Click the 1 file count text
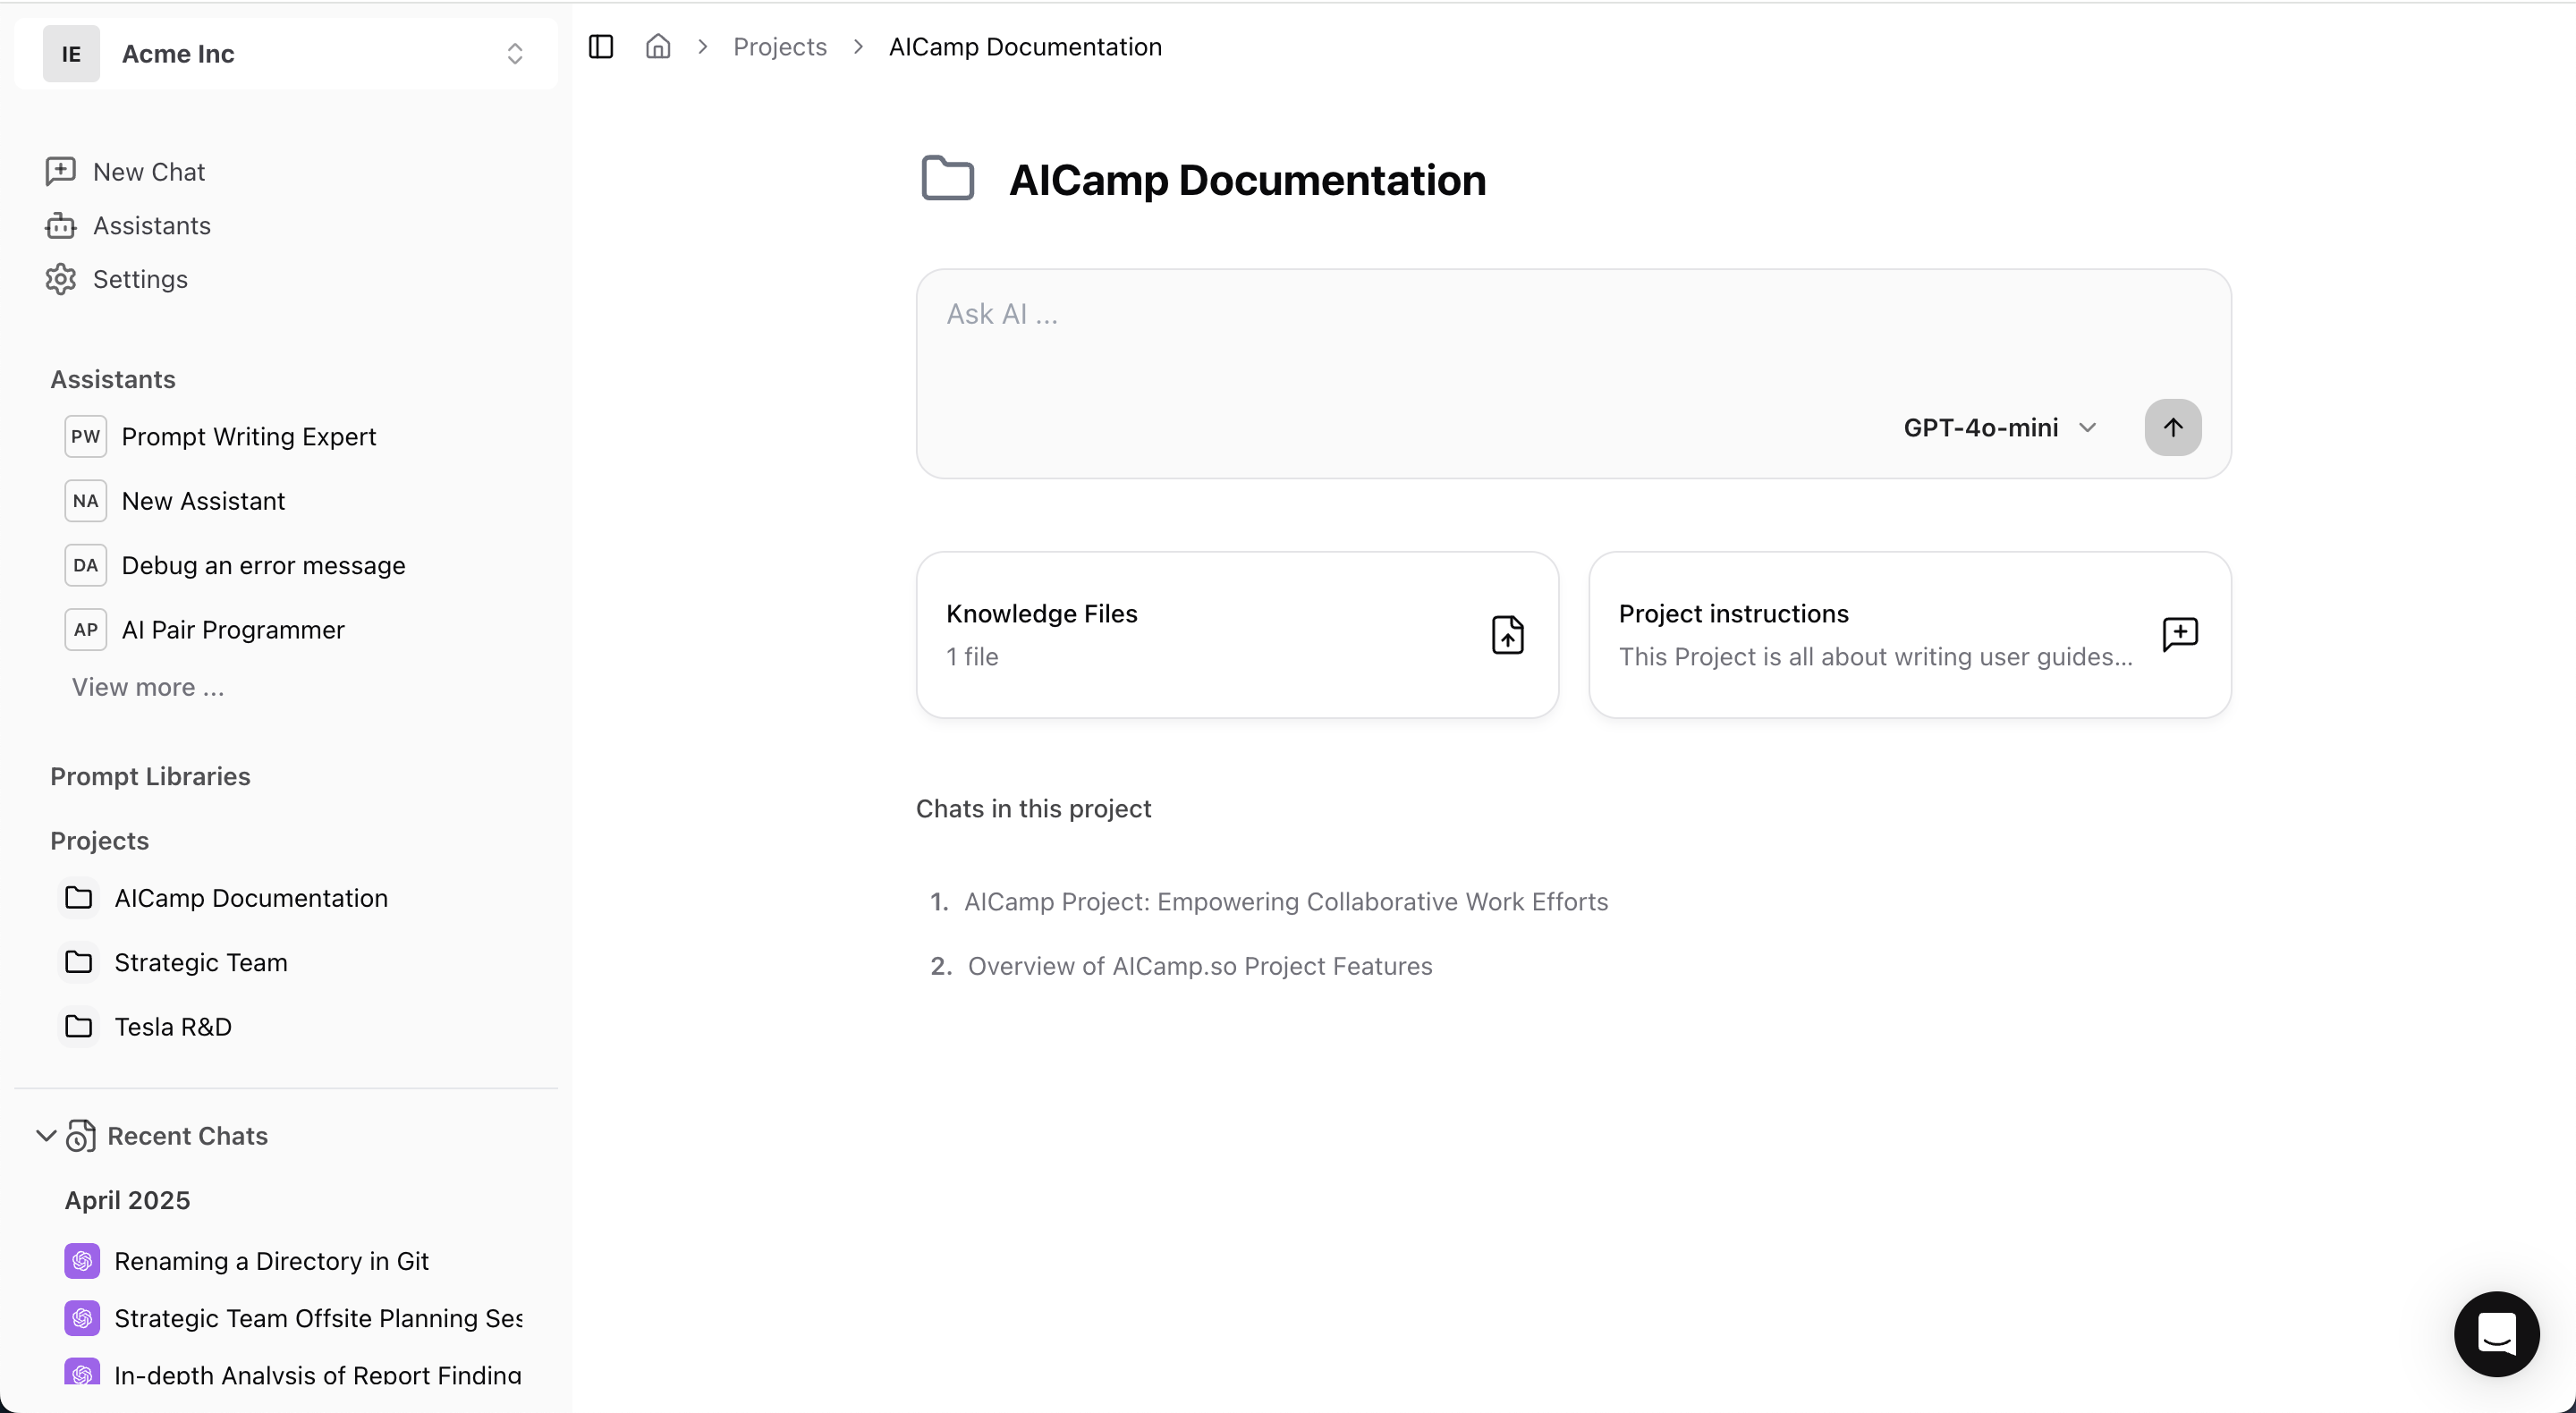2576x1413 pixels. click(972, 656)
